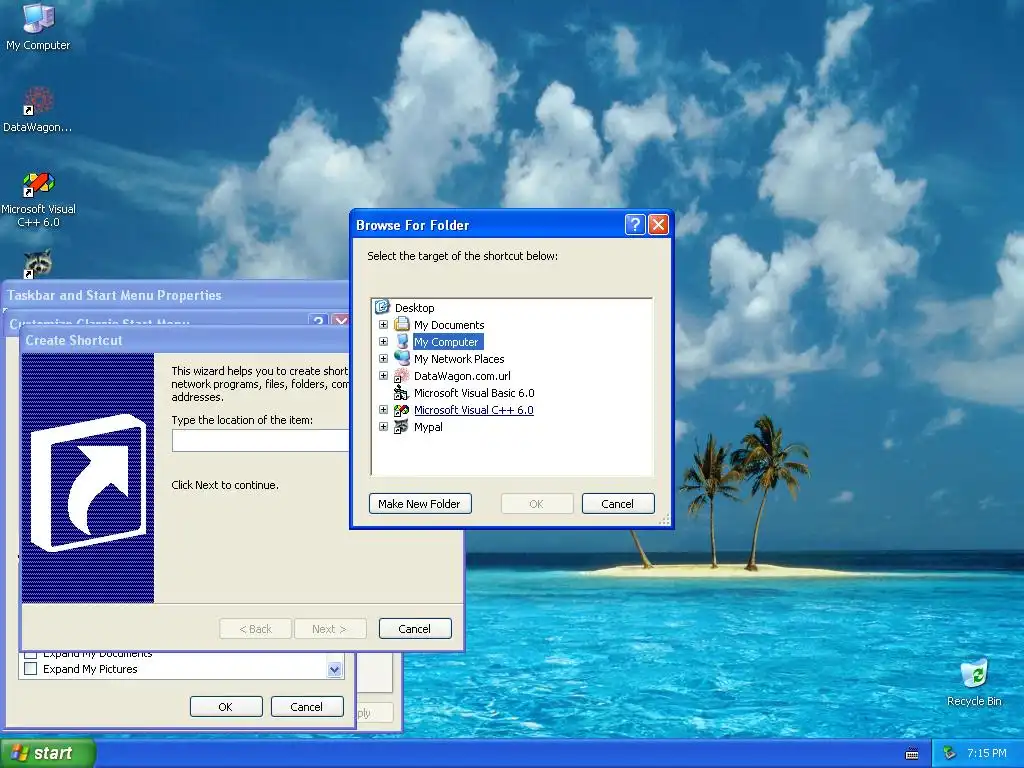Expand My Computer tree node
1024x768 pixels.
(383, 342)
